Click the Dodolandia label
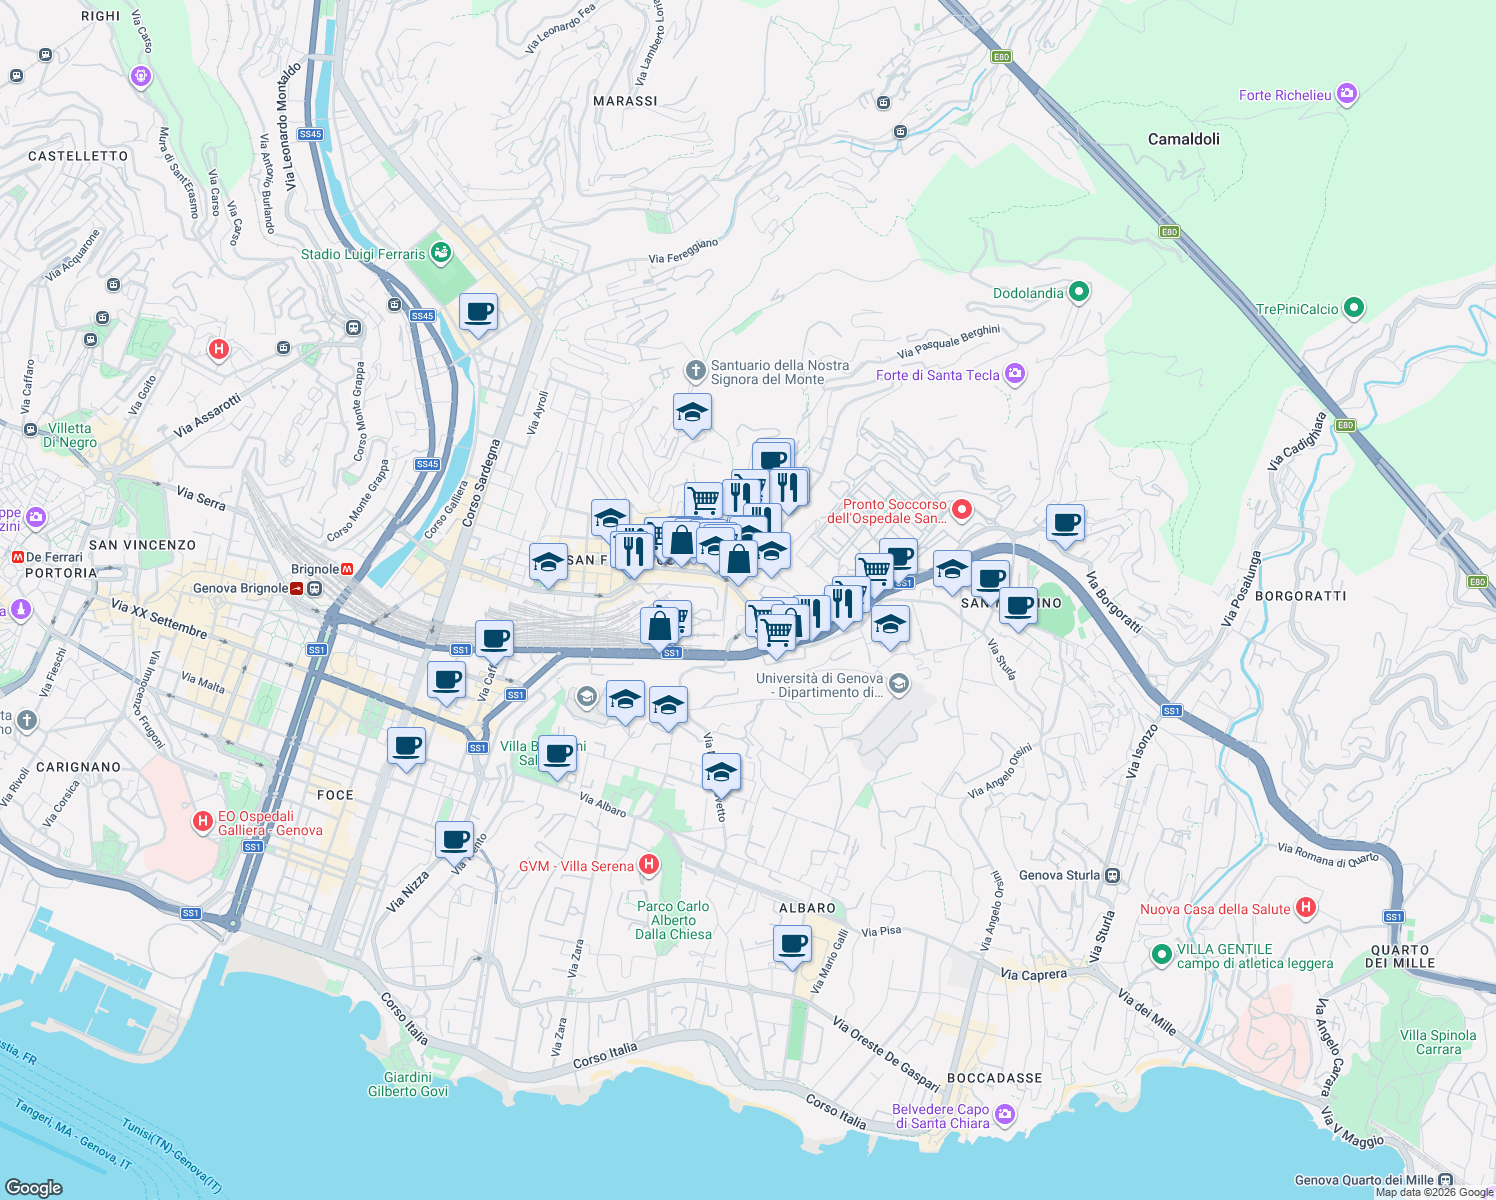The height and width of the screenshot is (1200, 1496). [x=1028, y=293]
